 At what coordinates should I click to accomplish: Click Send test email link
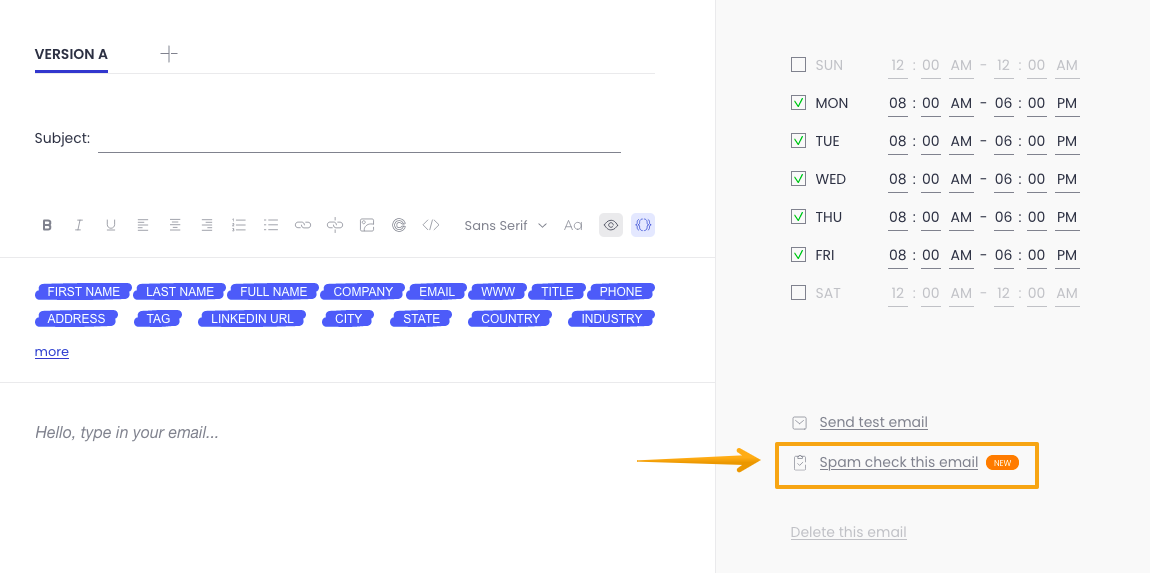(873, 422)
